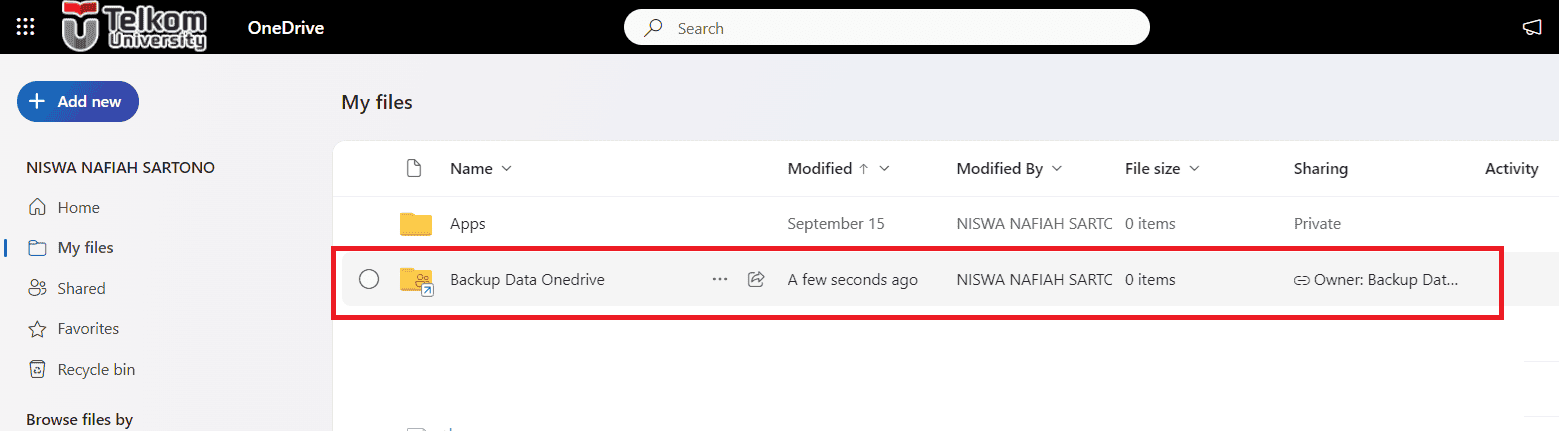This screenshot has height=431, width=1559.
Task: Open the Modified By column dropdown
Action: point(1057,169)
